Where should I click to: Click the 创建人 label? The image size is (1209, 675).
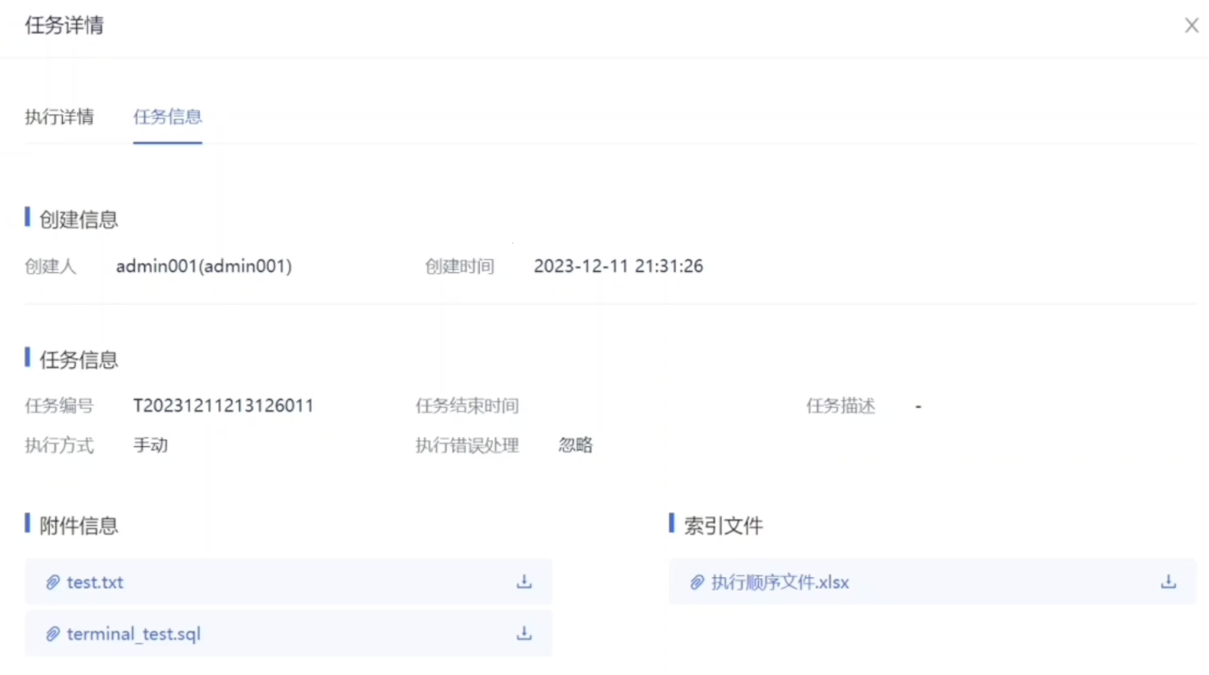click(51, 267)
